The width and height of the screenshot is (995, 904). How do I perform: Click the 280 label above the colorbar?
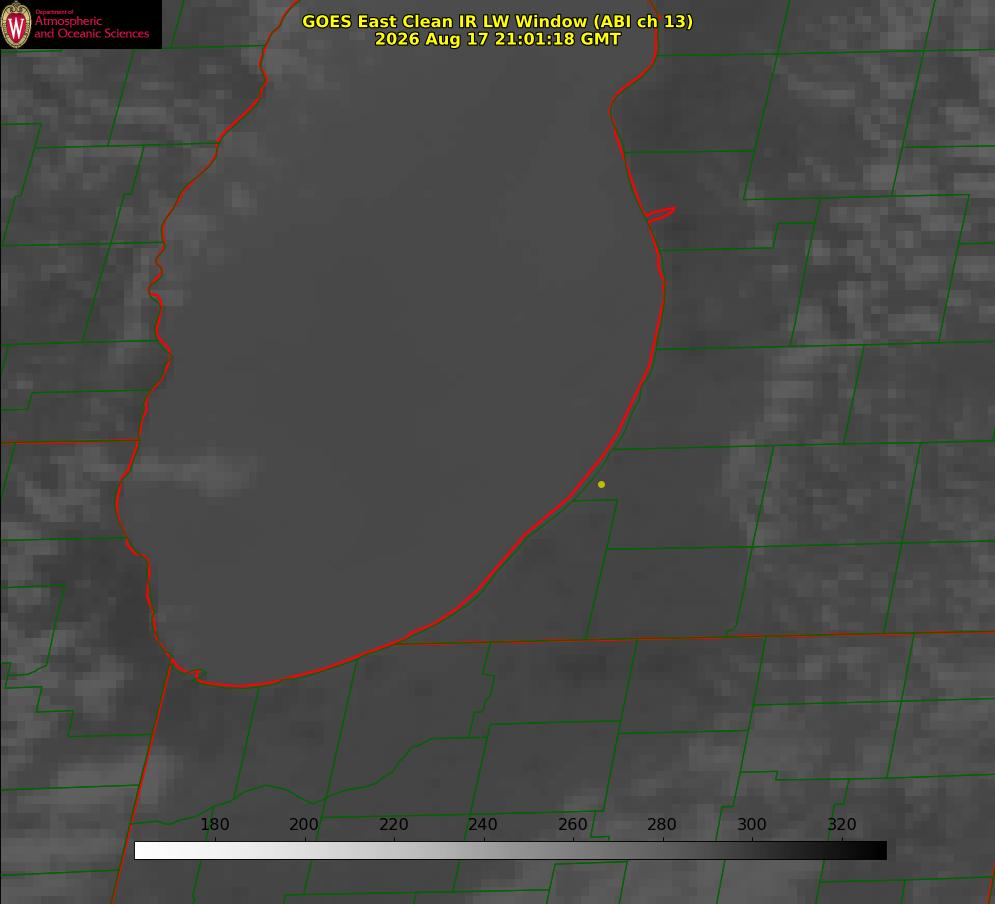coord(662,824)
